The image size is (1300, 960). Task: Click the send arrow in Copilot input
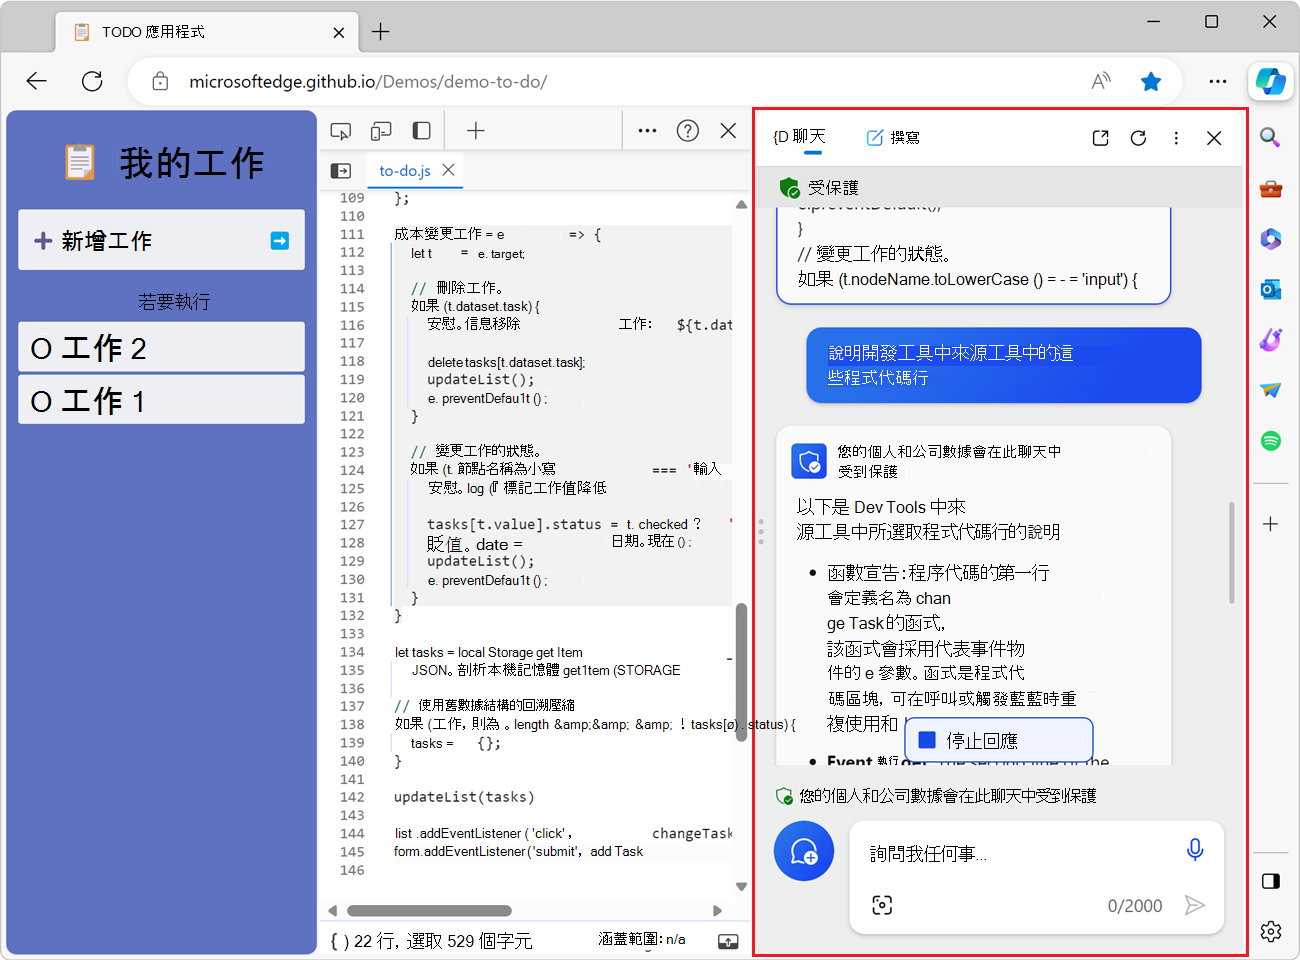(x=1196, y=905)
